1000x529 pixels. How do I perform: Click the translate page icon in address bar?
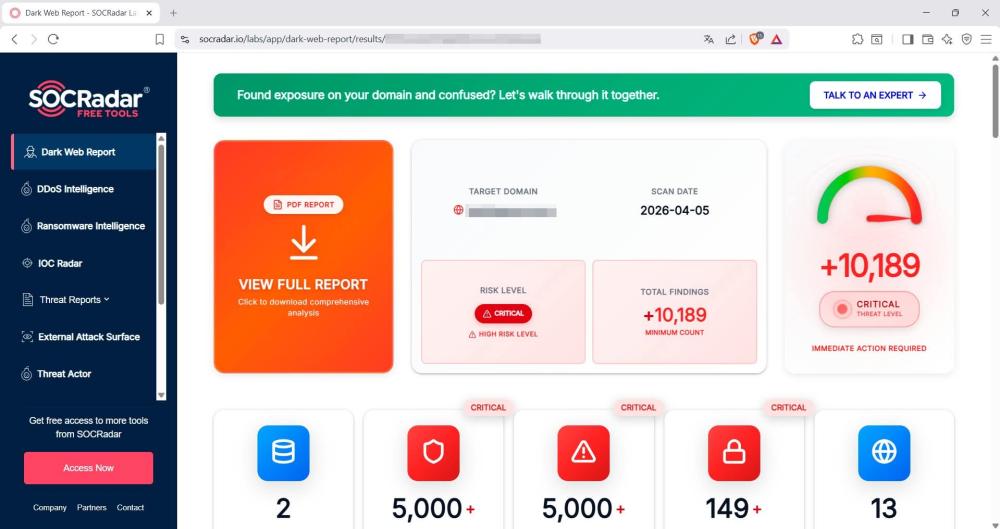click(x=709, y=39)
